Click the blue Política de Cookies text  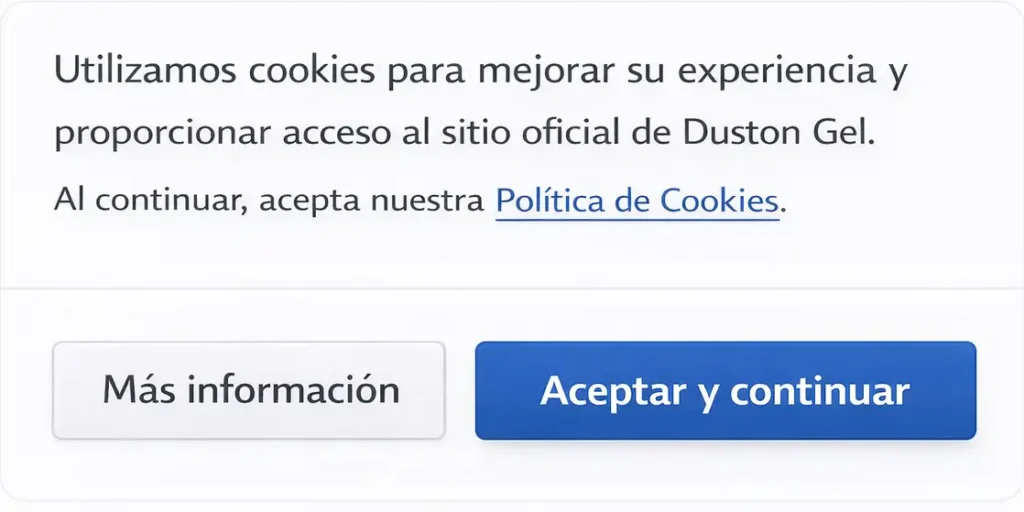[x=637, y=200]
